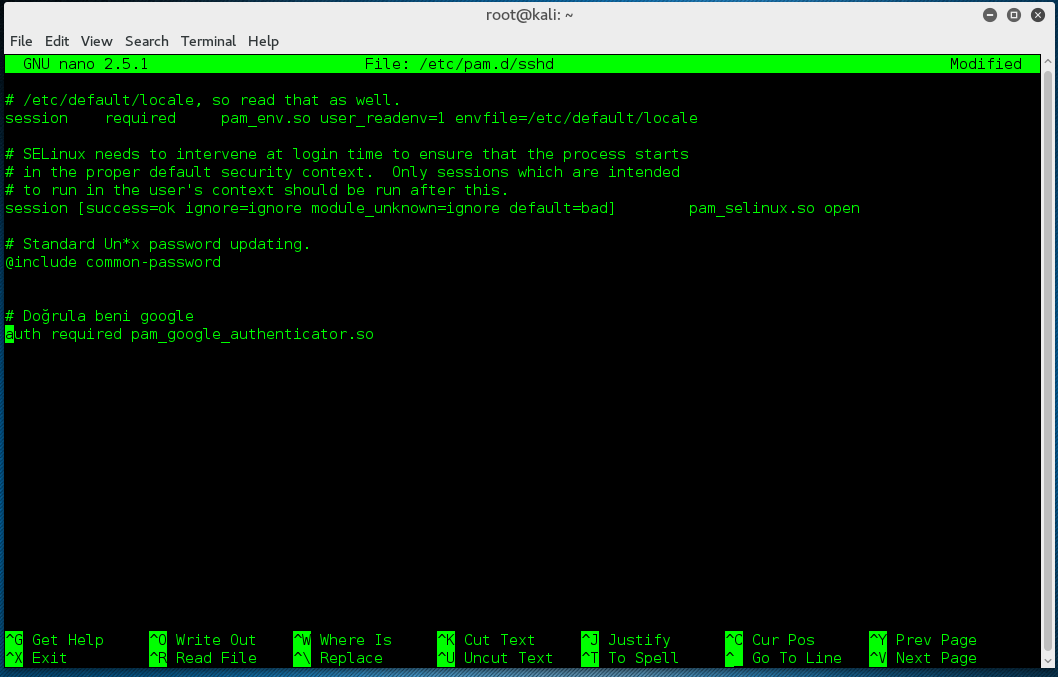Click the Next Page shortcut
Image resolution: width=1058 pixels, height=677 pixels.
coord(929,658)
